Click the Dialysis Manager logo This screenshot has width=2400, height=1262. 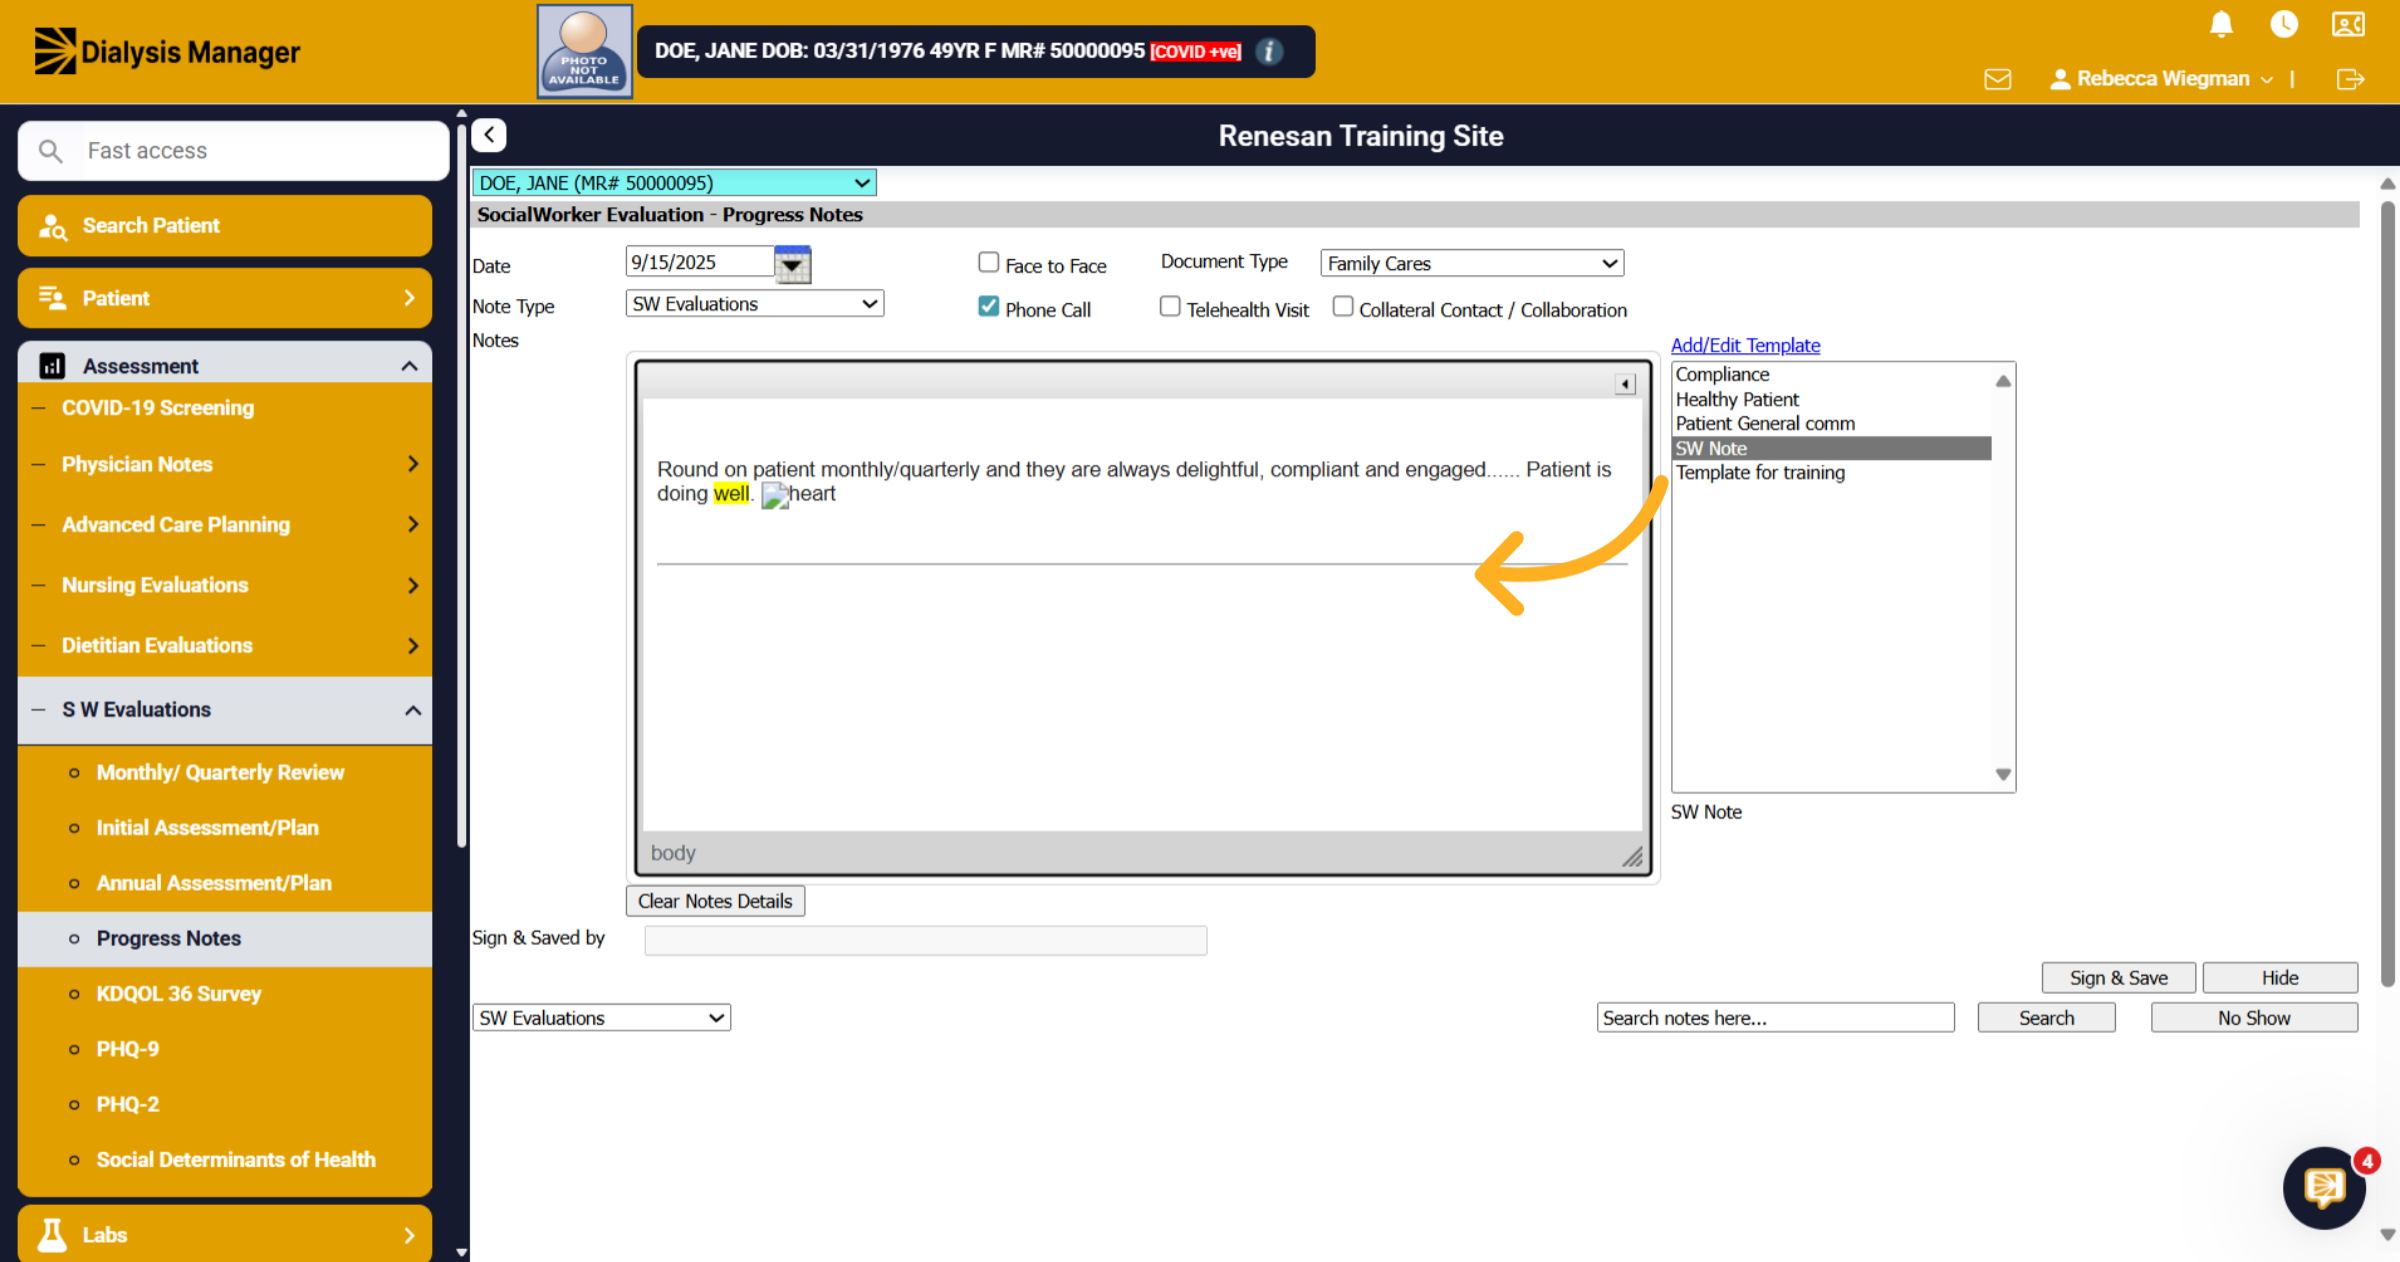pos(167,51)
